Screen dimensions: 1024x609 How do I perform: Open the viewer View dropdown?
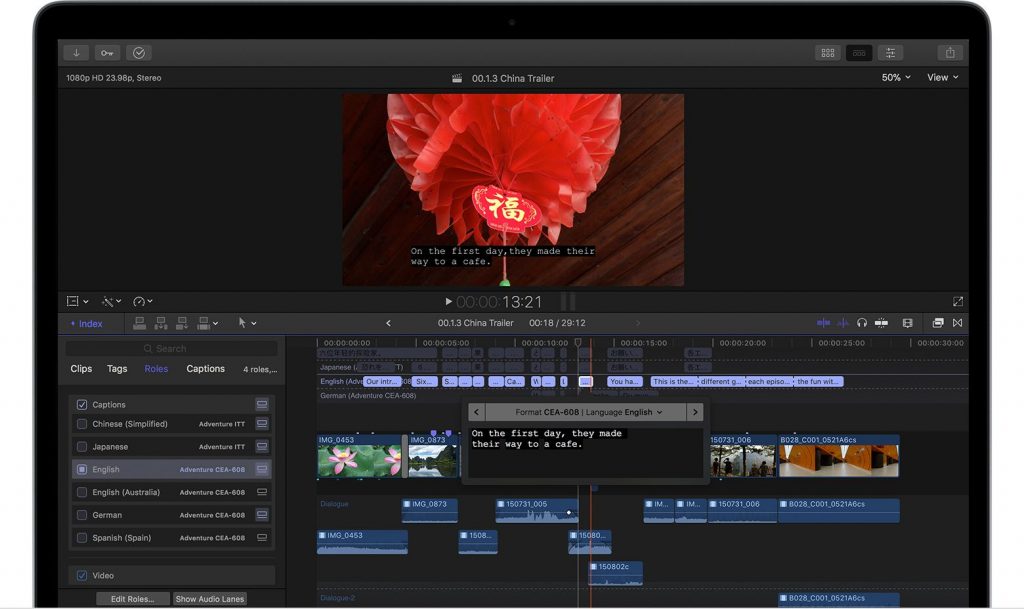[942, 78]
